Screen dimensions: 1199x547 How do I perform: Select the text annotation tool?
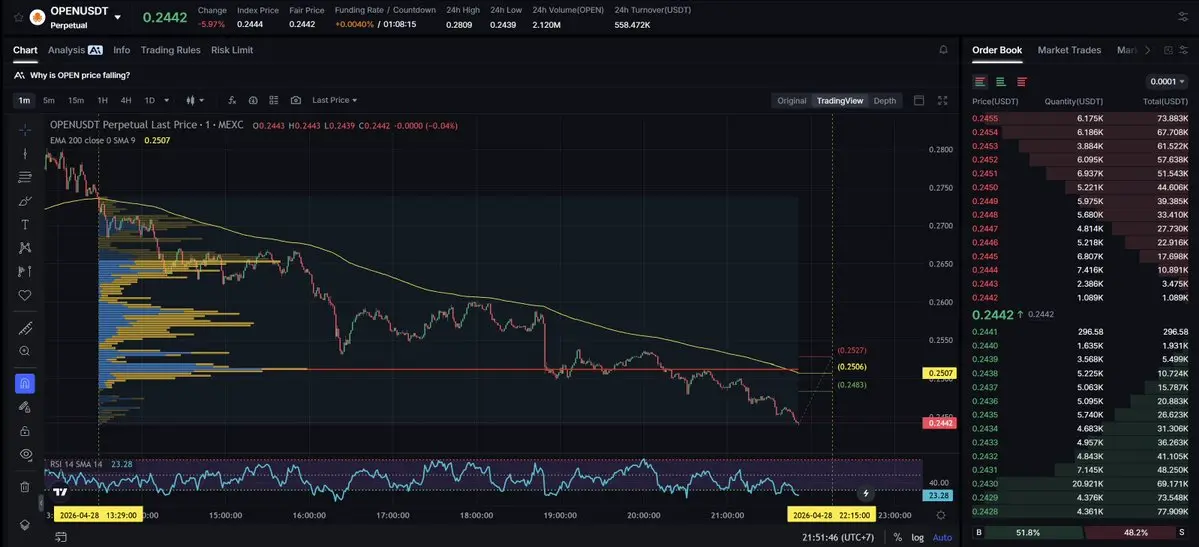click(24, 225)
